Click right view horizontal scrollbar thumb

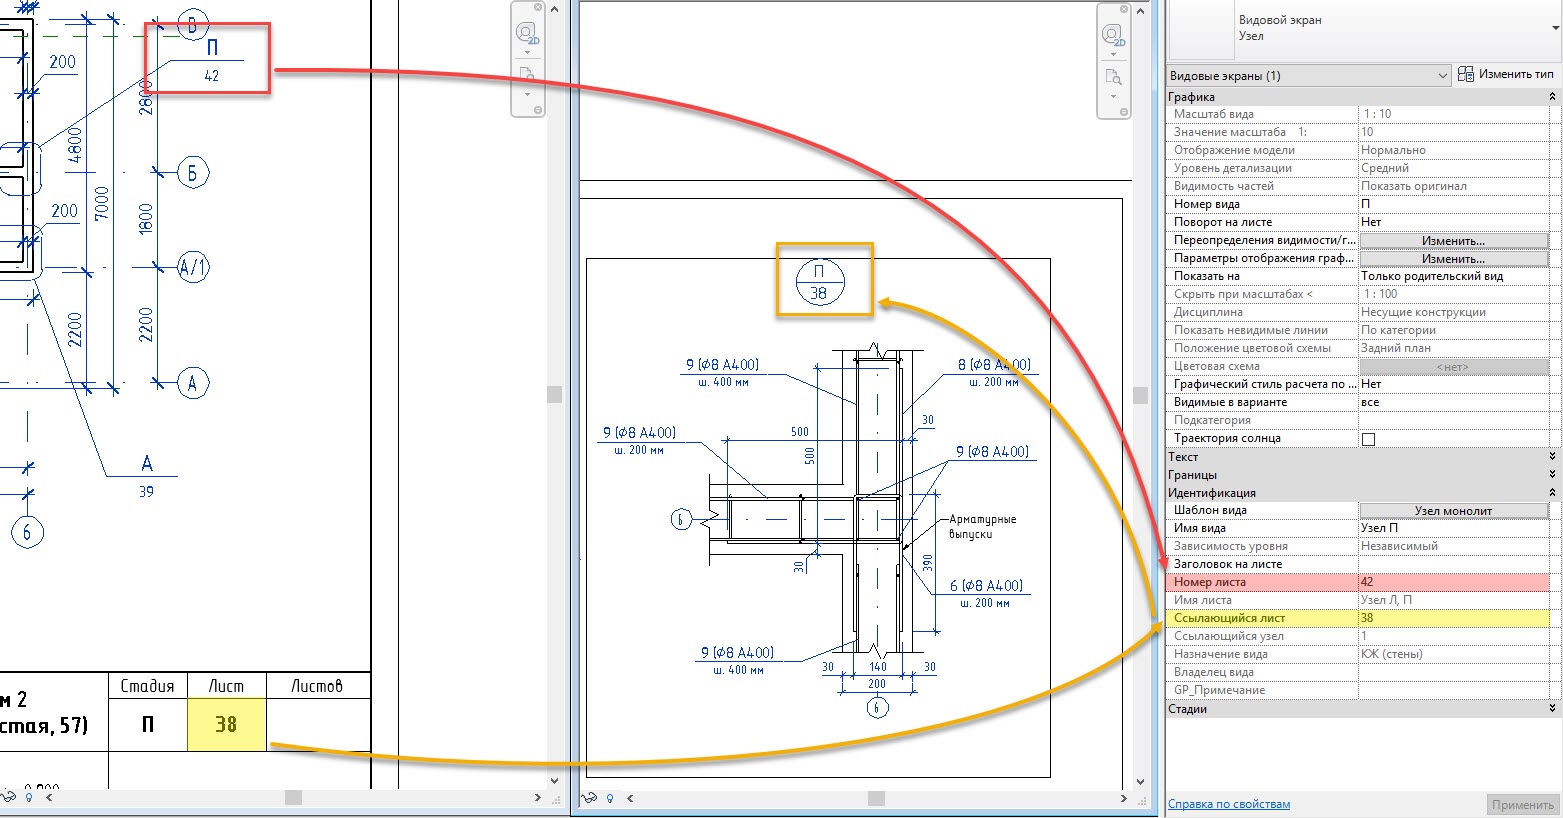tap(876, 798)
